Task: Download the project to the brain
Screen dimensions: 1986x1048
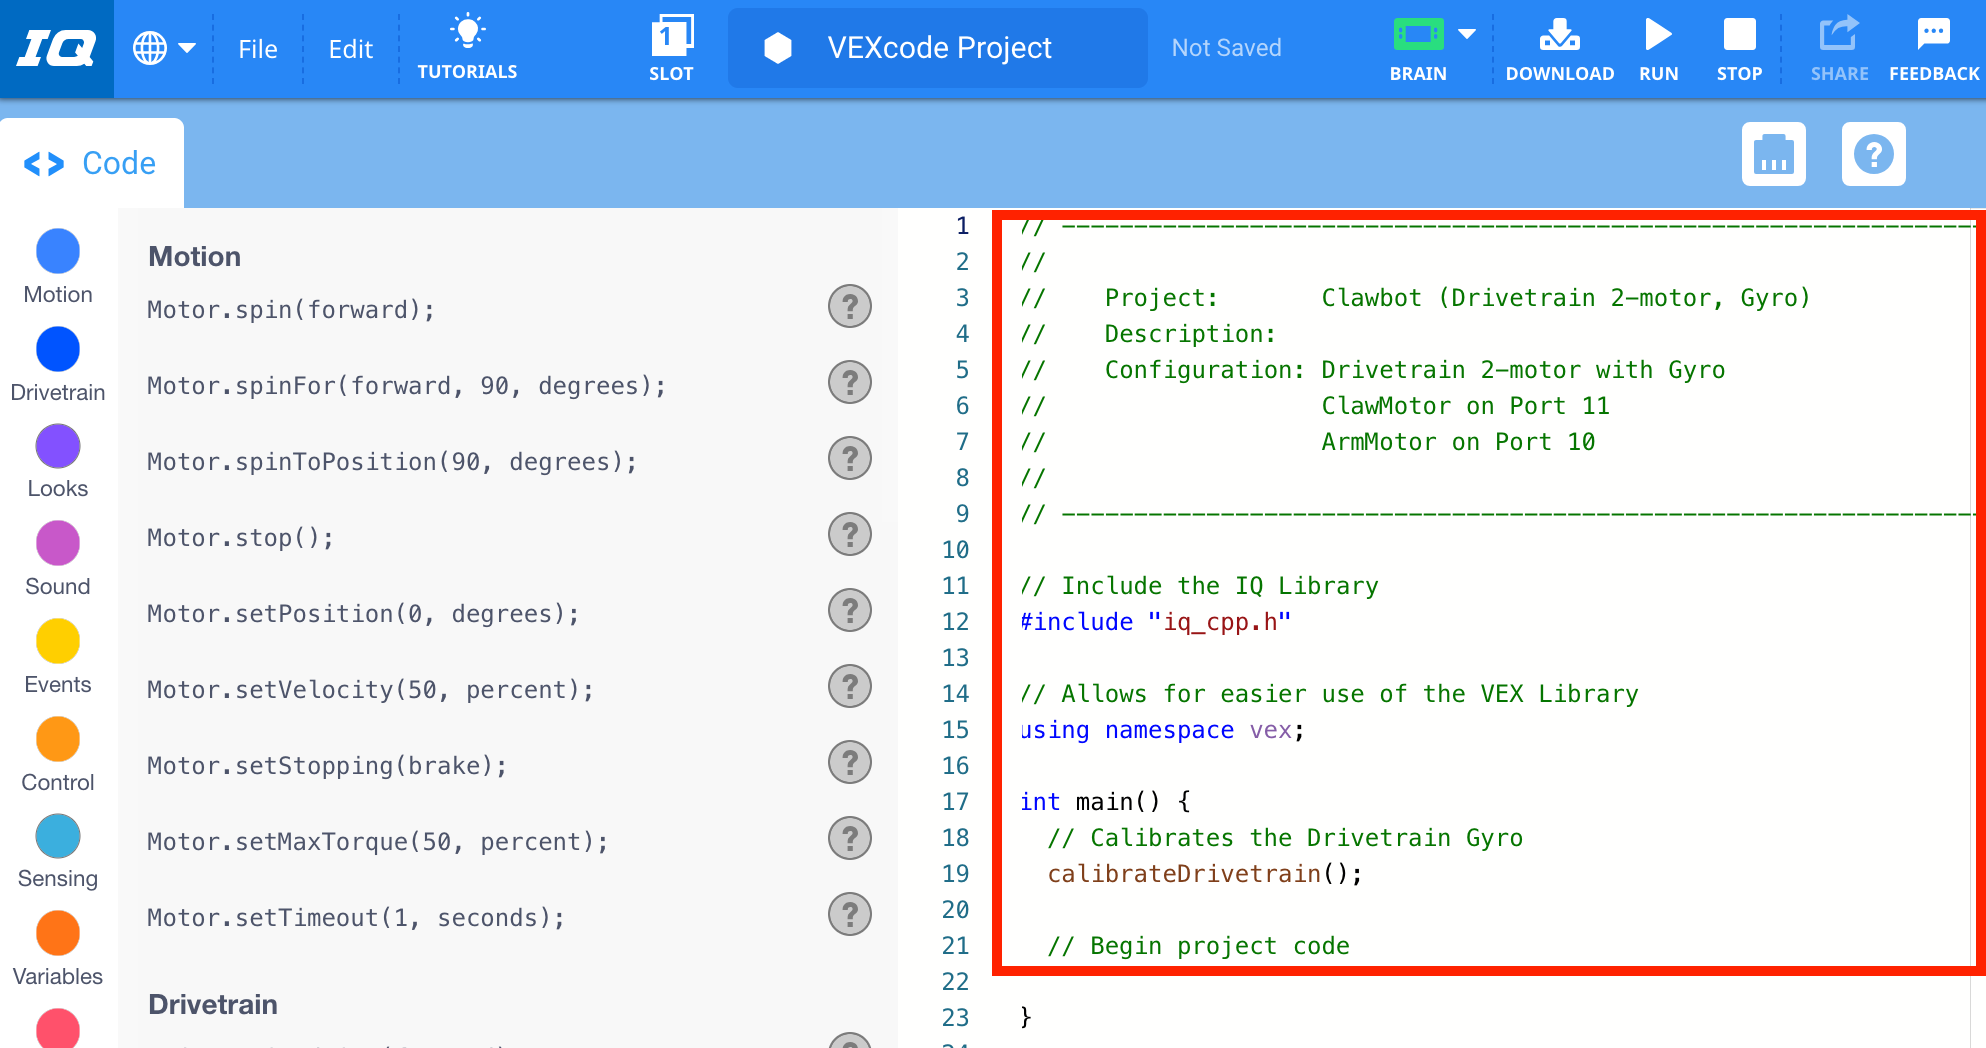Action: click(1559, 47)
